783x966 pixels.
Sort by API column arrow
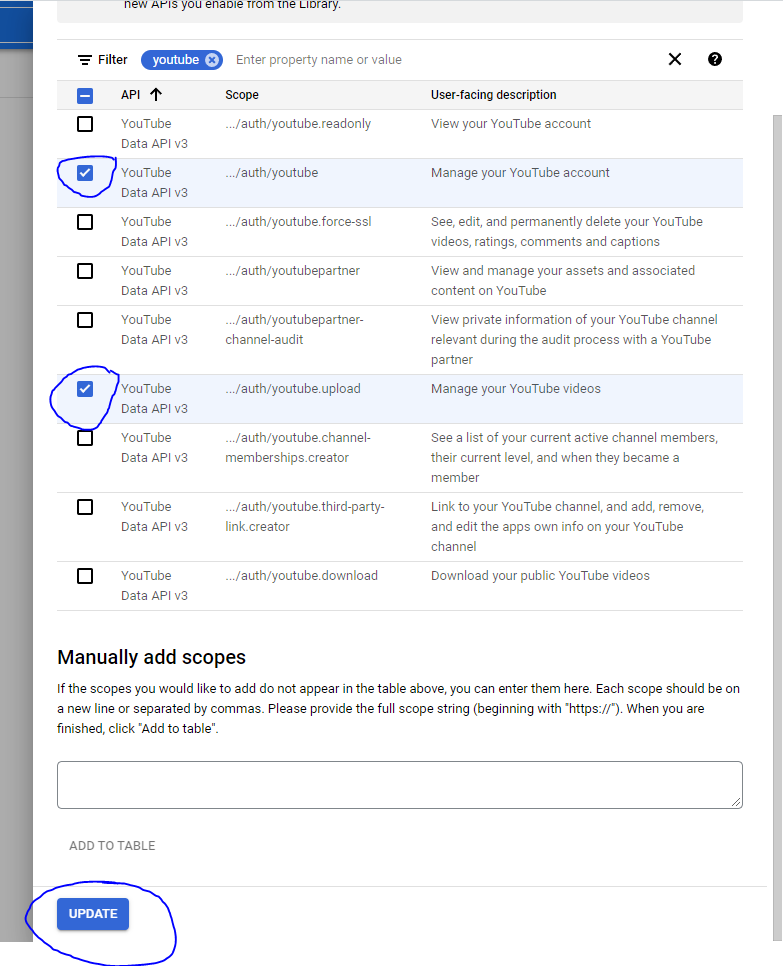tap(155, 95)
